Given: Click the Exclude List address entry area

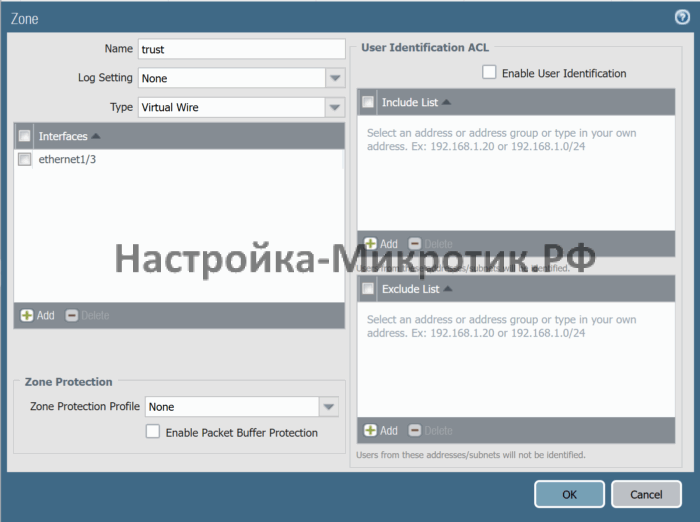Looking at the screenshot, I should [516, 360].
